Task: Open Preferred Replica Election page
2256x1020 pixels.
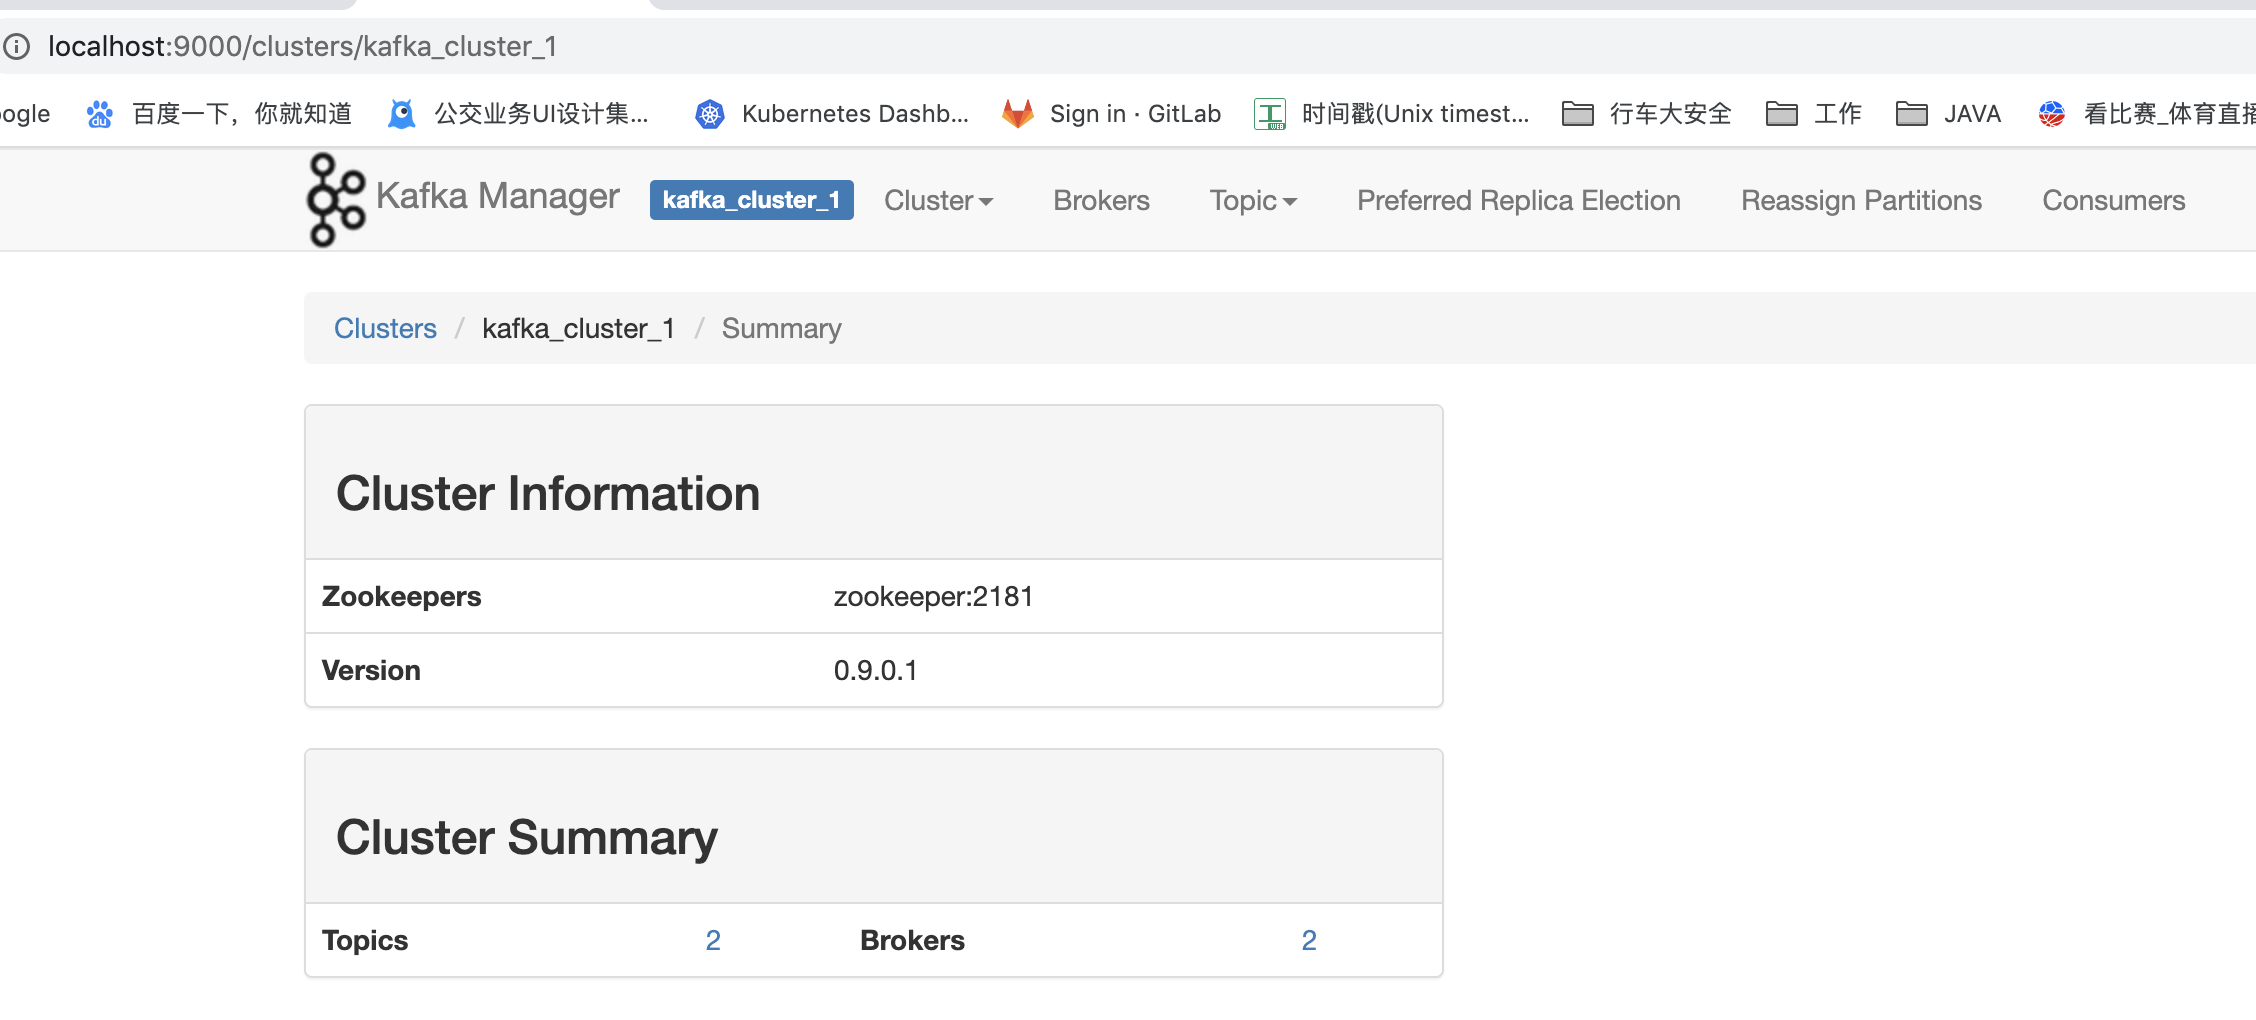Action: (x=1518, y=200)
